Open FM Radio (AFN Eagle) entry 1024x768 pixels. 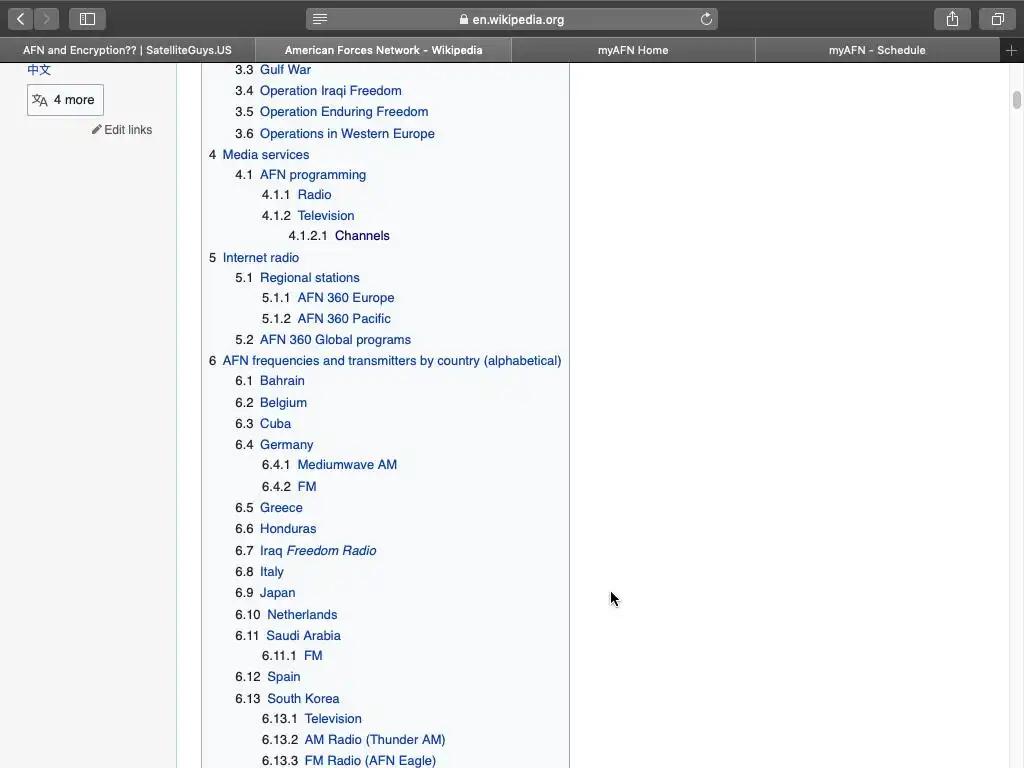coord(370,761)
